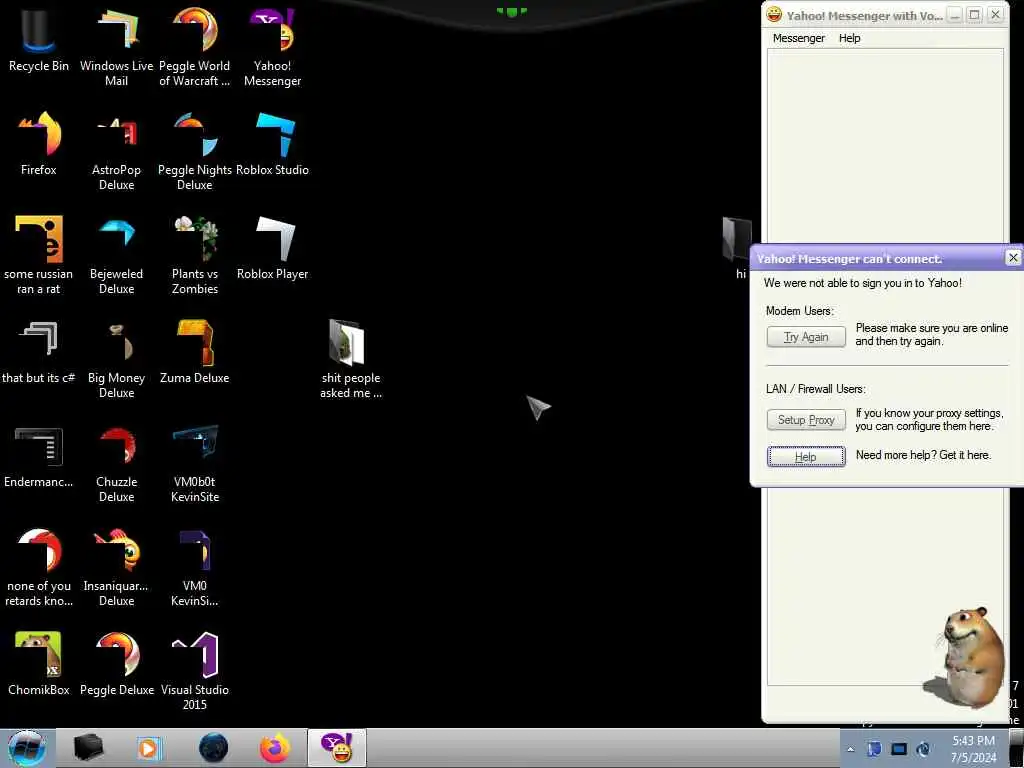Select Peggle World of Warcraft icon
The image size is (1024, 768).
click(x=195, y=46)
